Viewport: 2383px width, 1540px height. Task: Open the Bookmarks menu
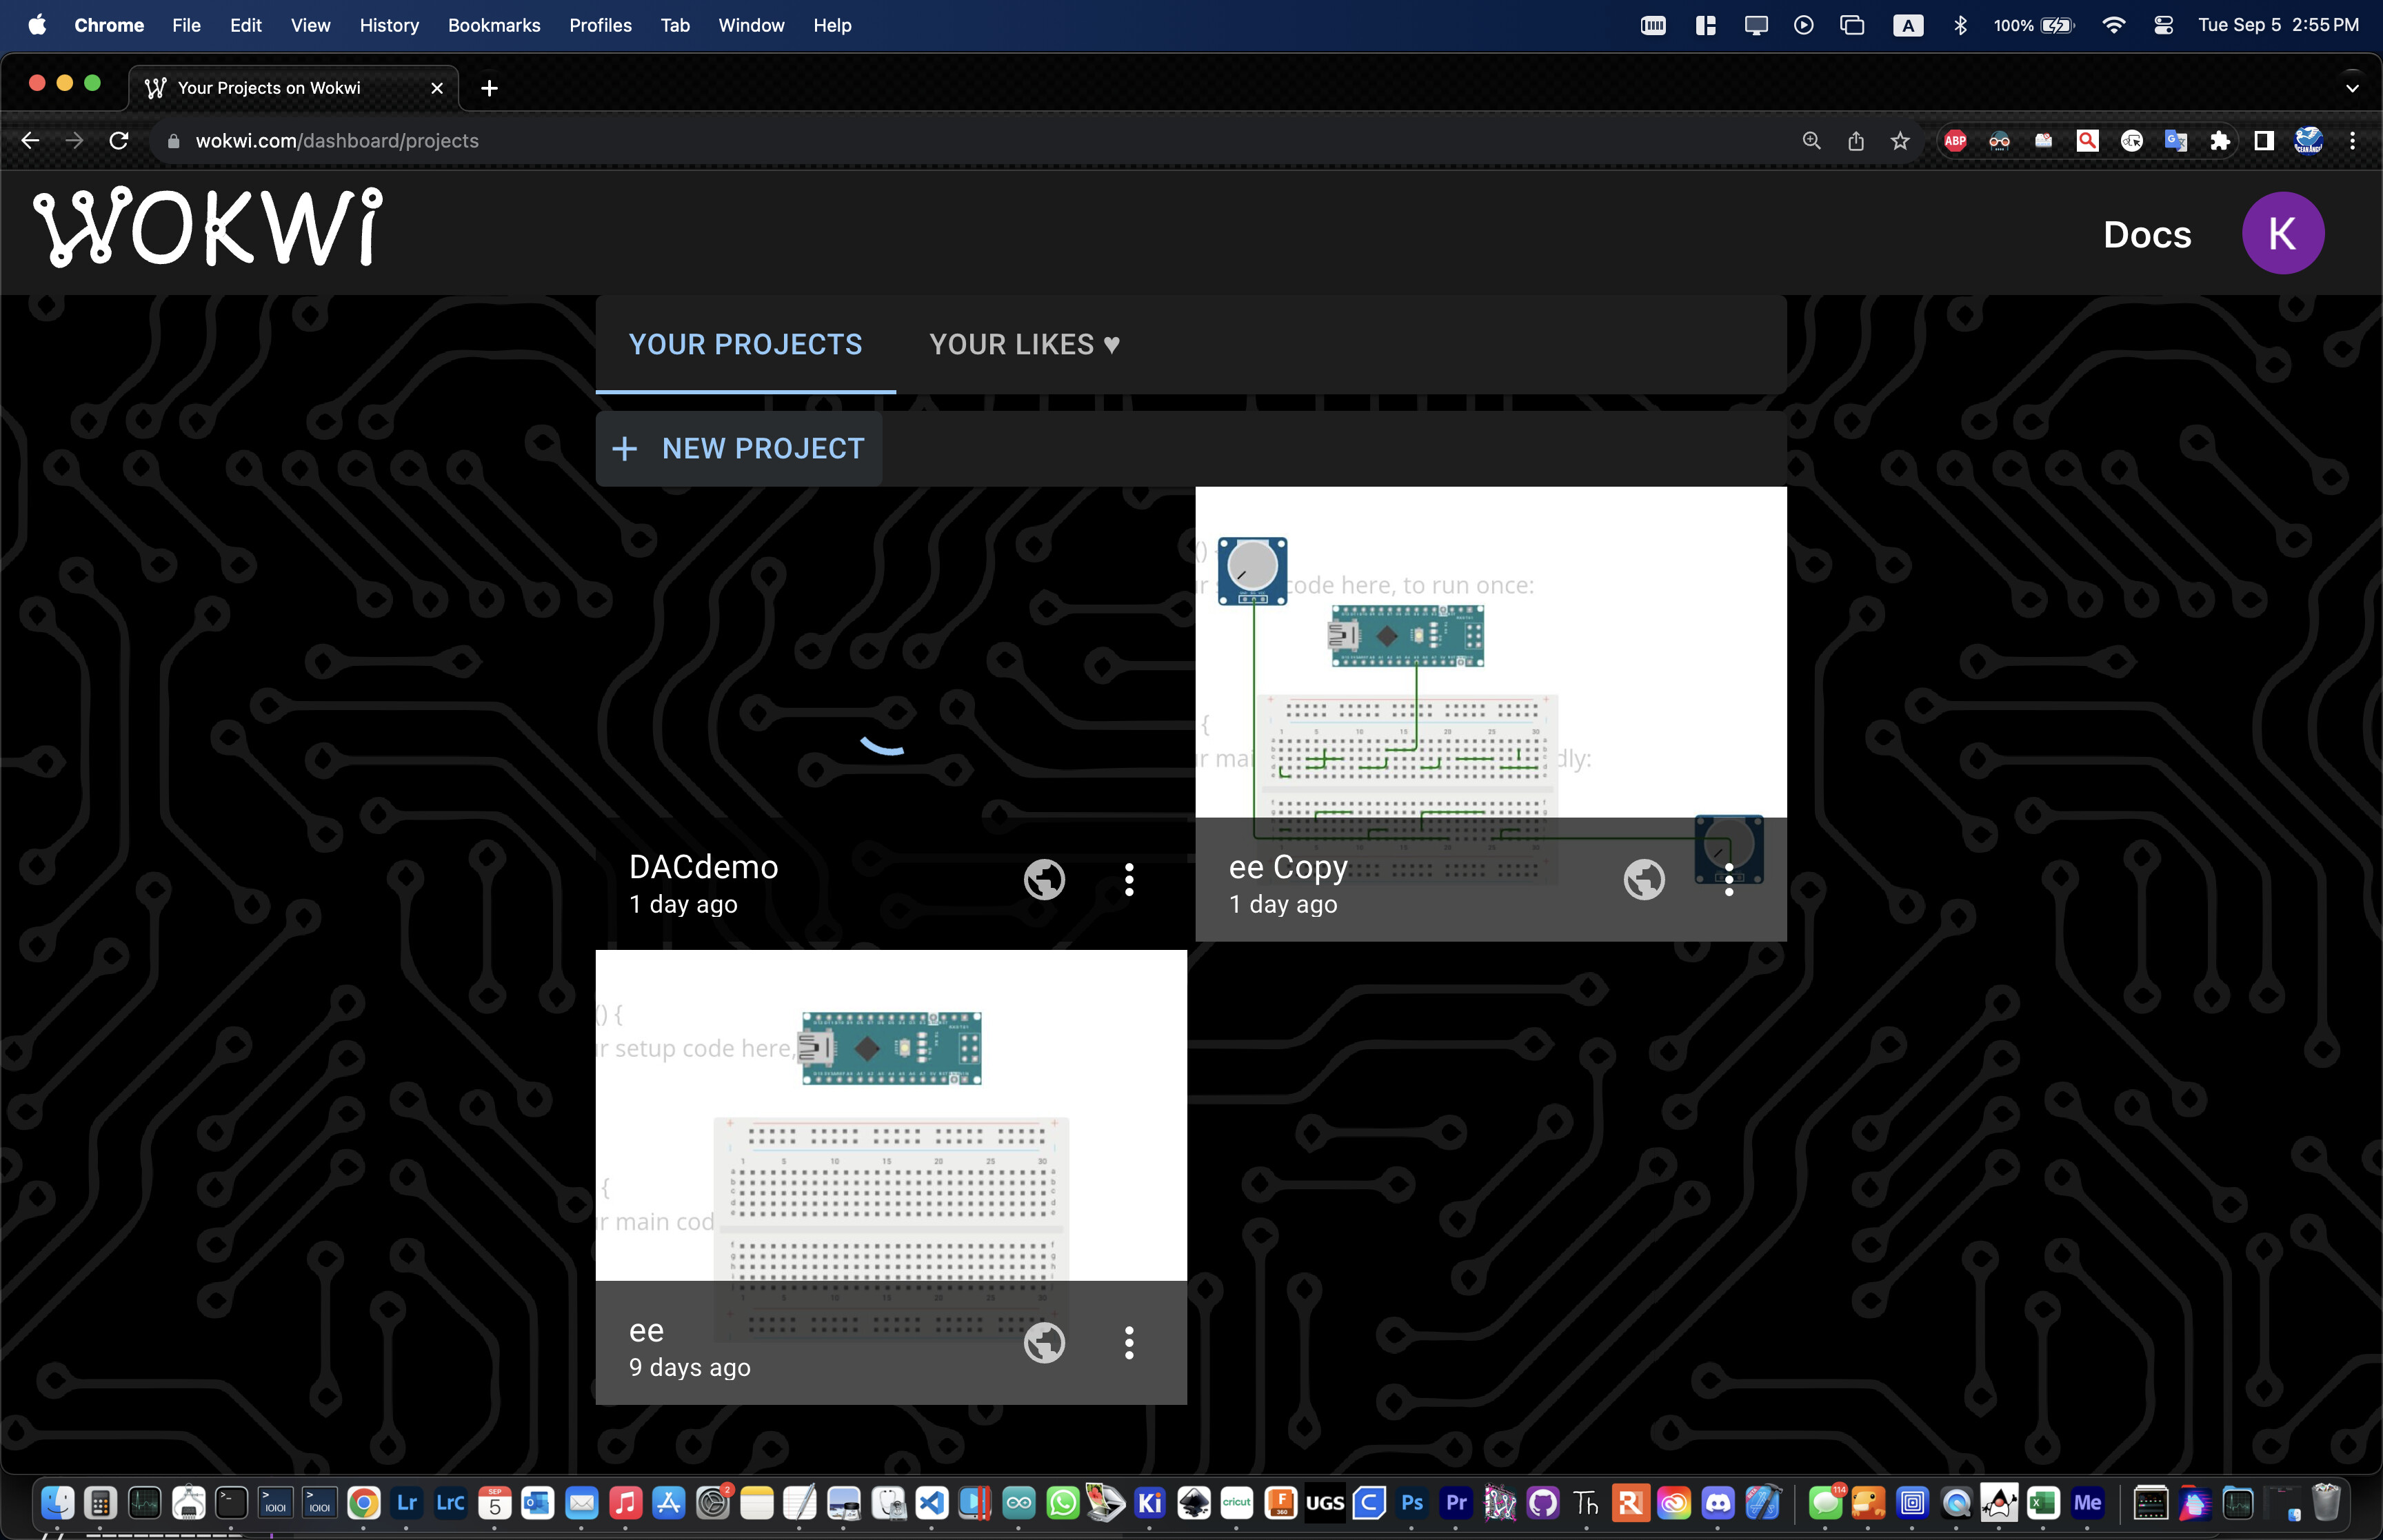point(494,25)
